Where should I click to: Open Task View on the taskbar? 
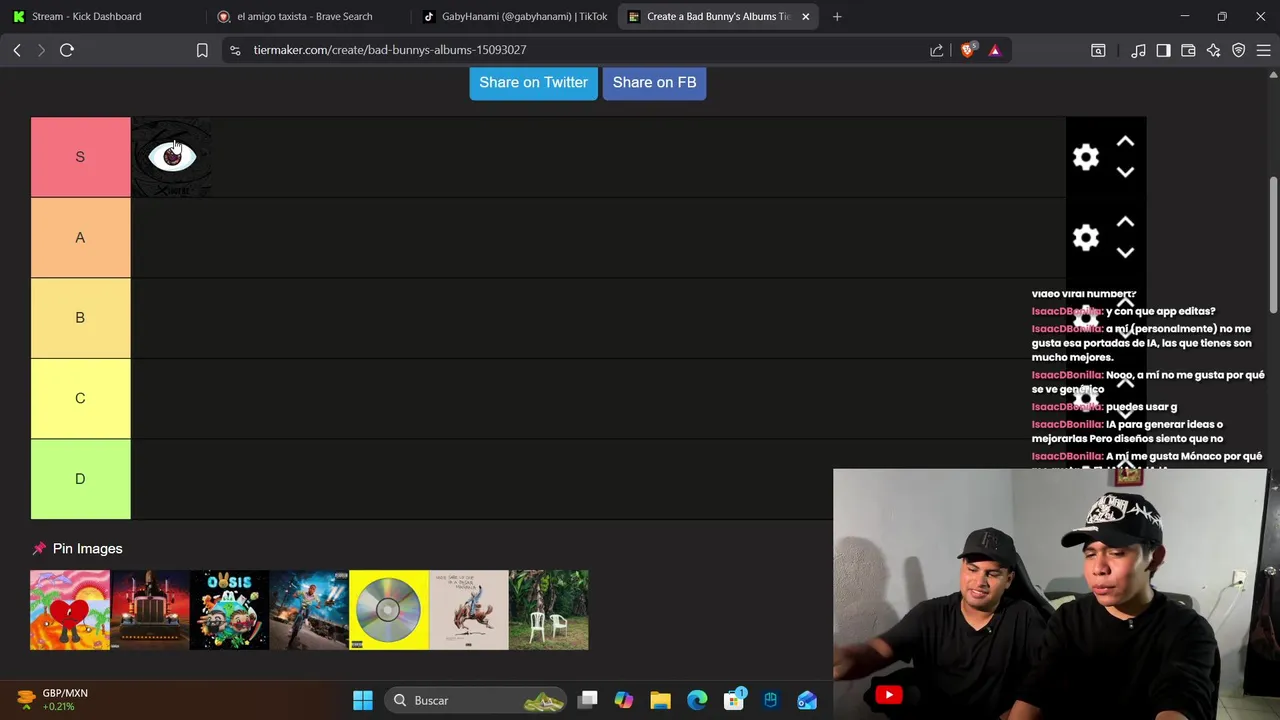tap(588, 700)
